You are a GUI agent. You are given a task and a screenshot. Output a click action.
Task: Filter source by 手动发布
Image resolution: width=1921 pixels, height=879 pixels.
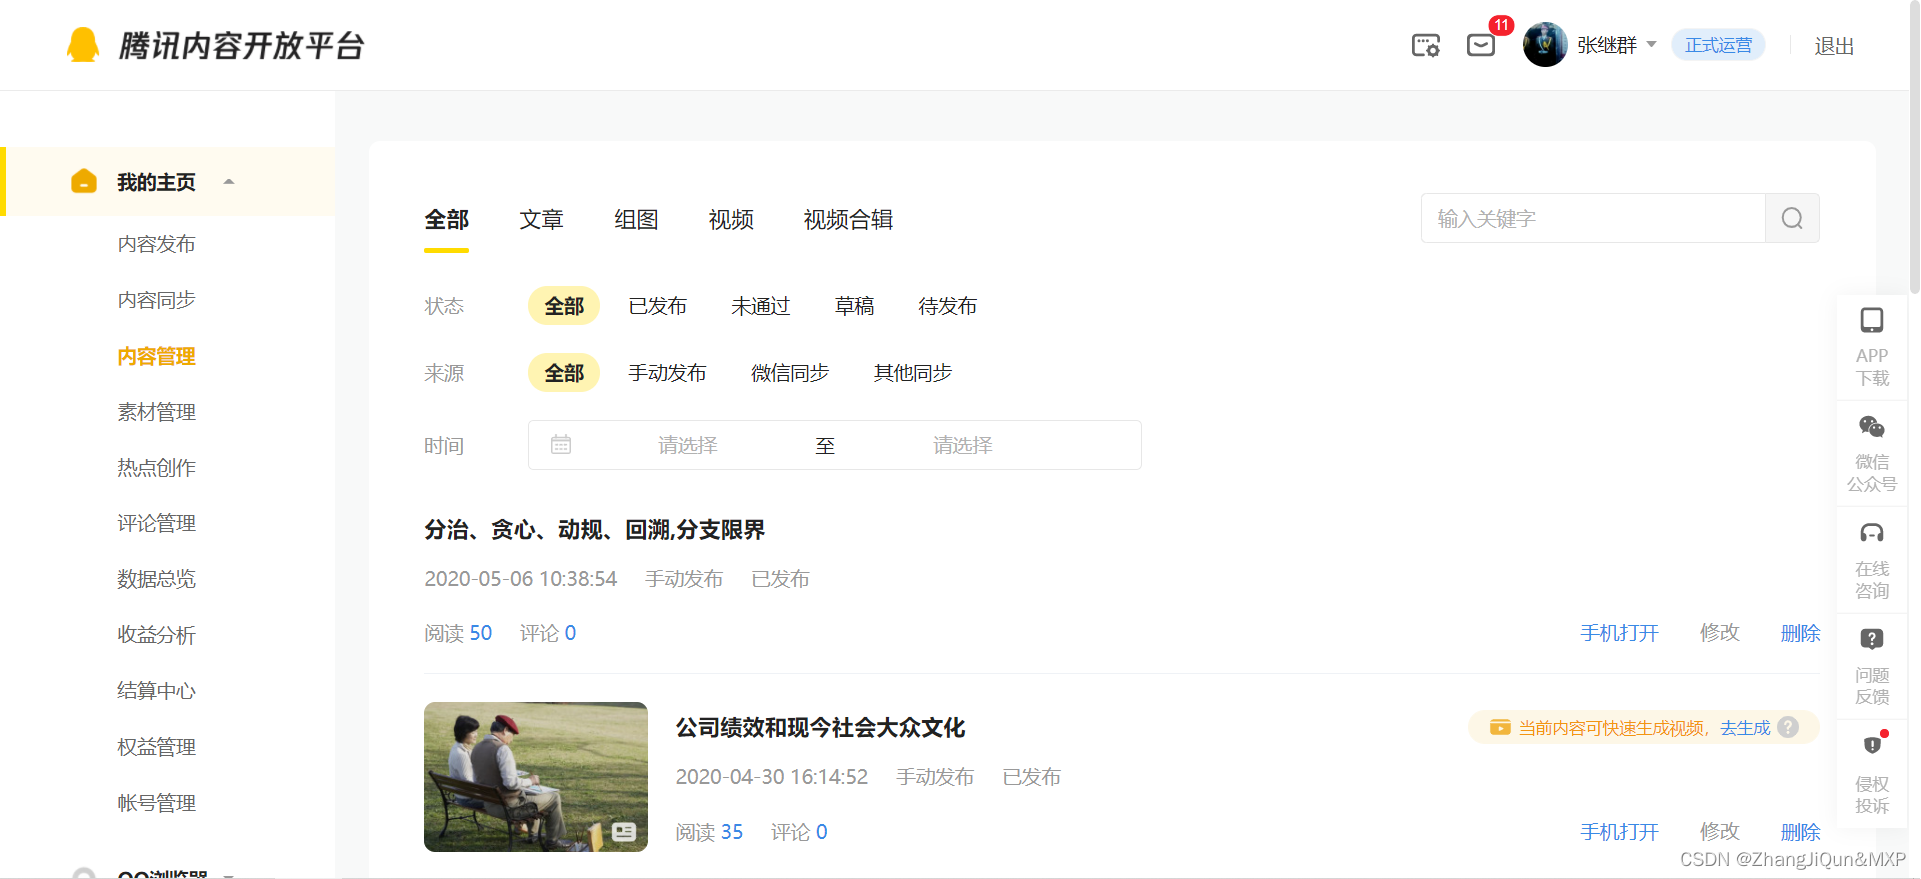pyautogui.click(x=667, y=373)
